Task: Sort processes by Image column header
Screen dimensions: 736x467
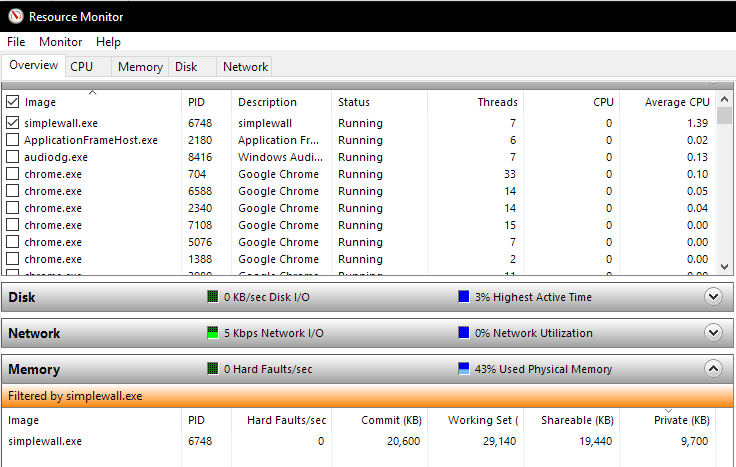Action: click(40, 102)
